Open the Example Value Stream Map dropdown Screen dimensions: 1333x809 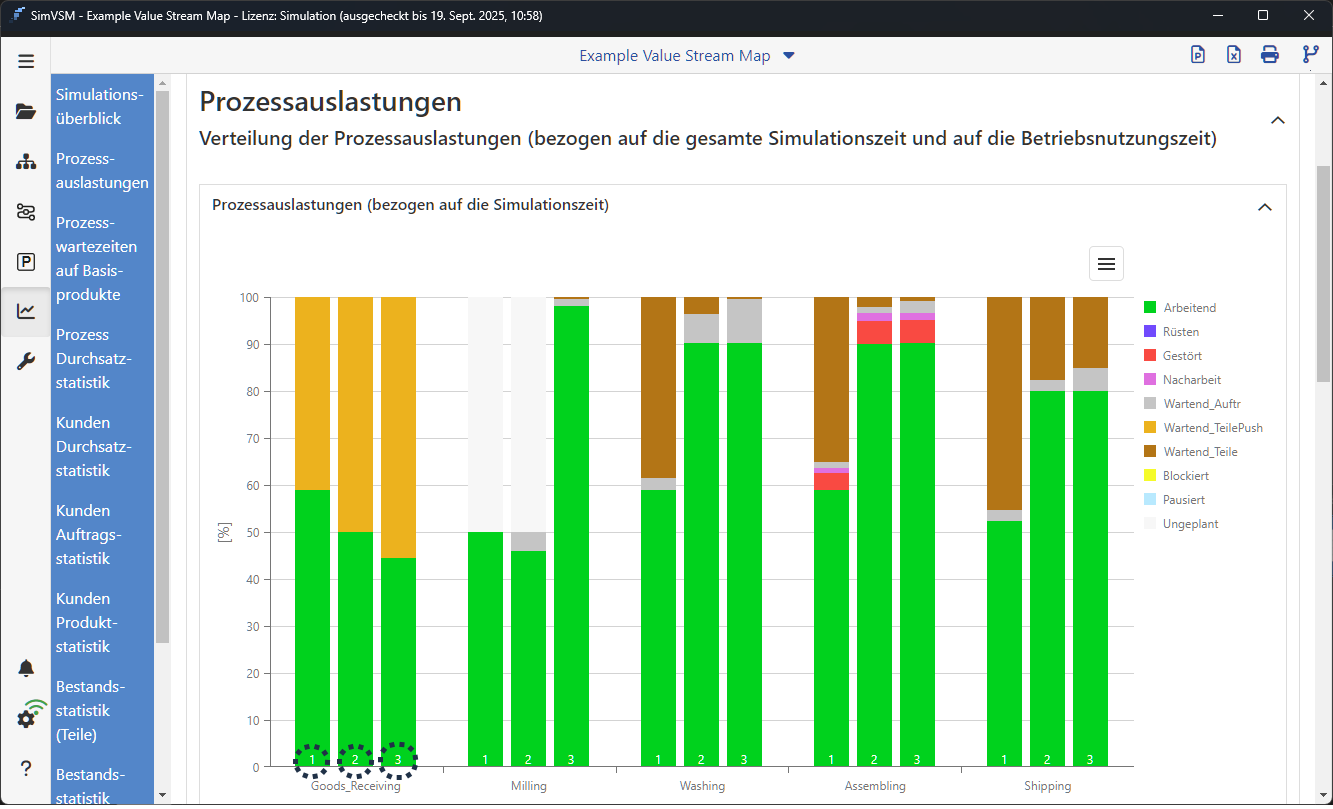tap(688, 56)
